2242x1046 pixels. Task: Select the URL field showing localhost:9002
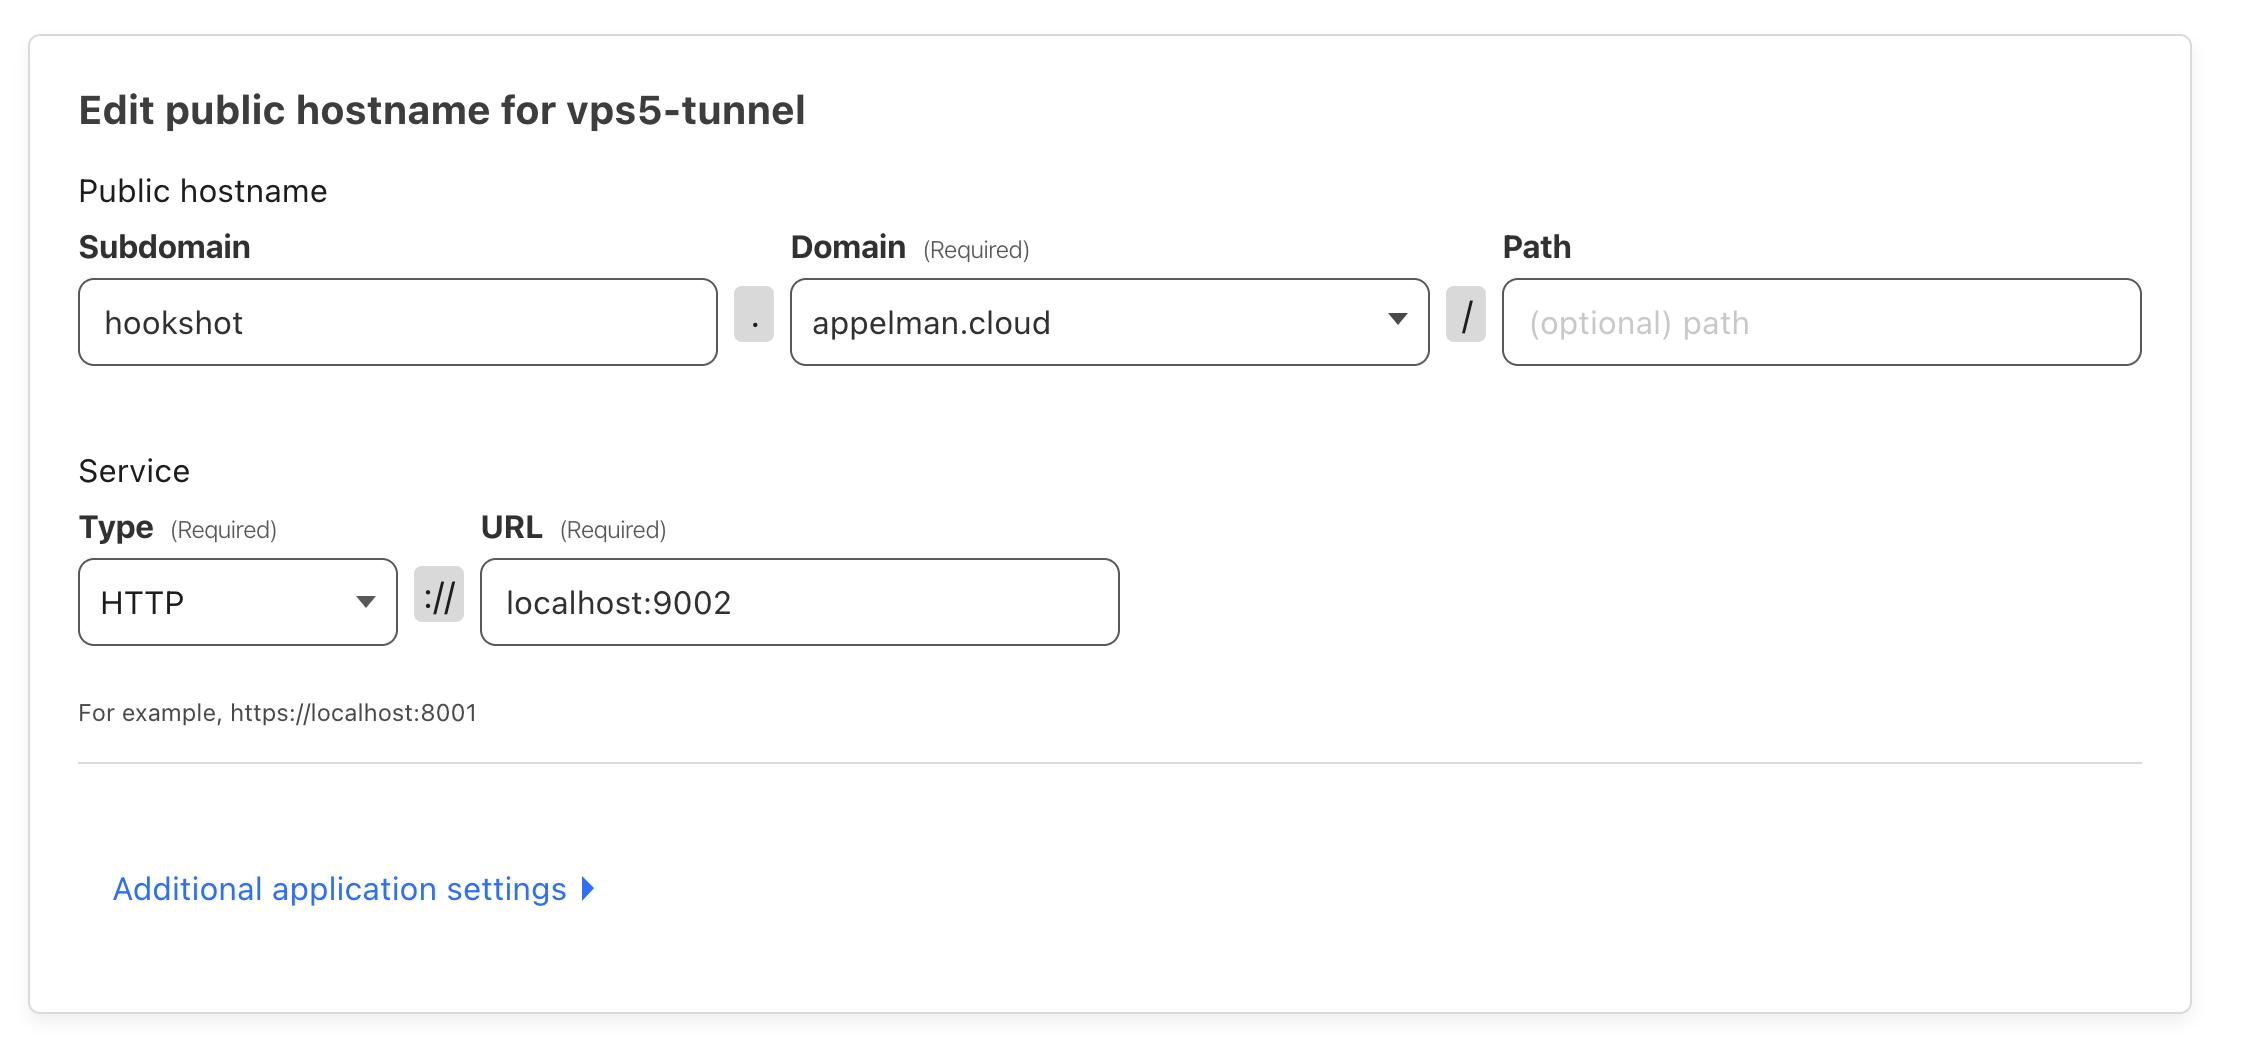[x=798, y=602]
